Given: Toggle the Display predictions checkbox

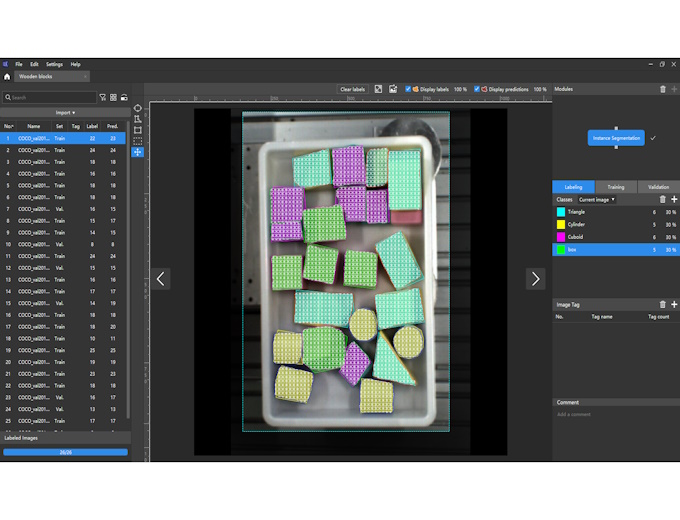Looking at the screenshot, I should click(477, 89).
